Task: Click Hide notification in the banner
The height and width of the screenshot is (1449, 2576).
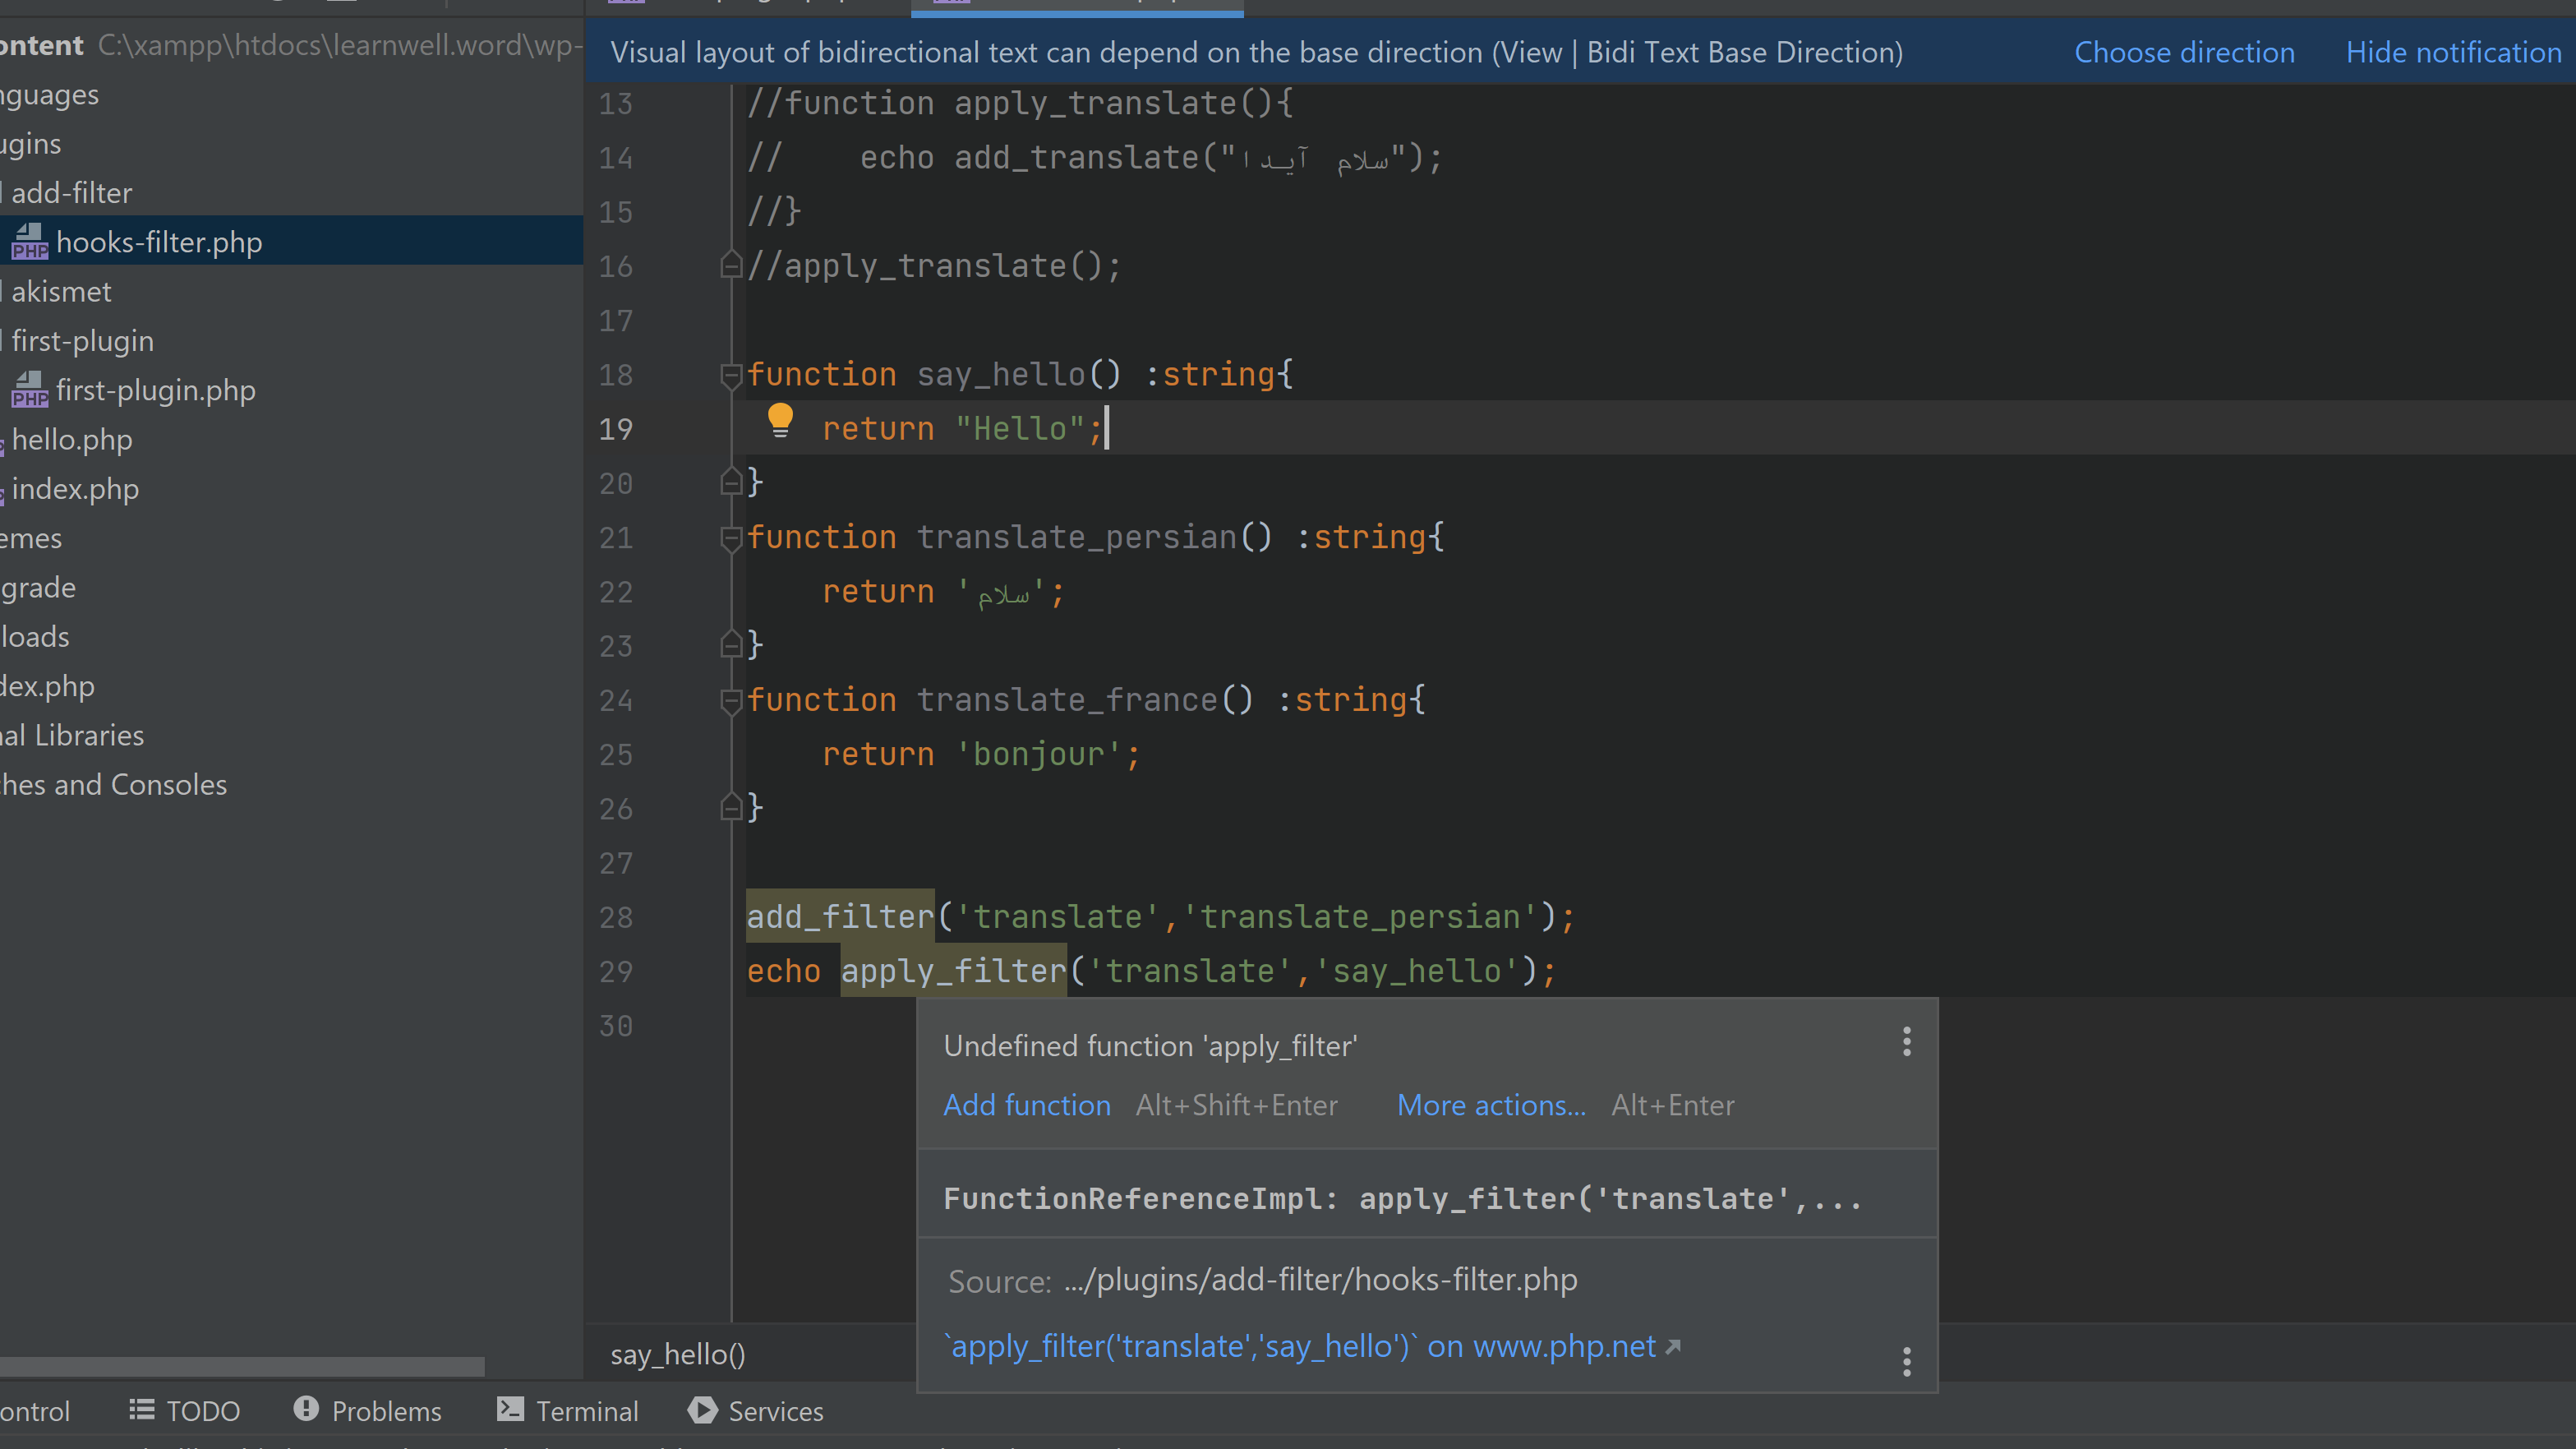Action: point(2454,52)
